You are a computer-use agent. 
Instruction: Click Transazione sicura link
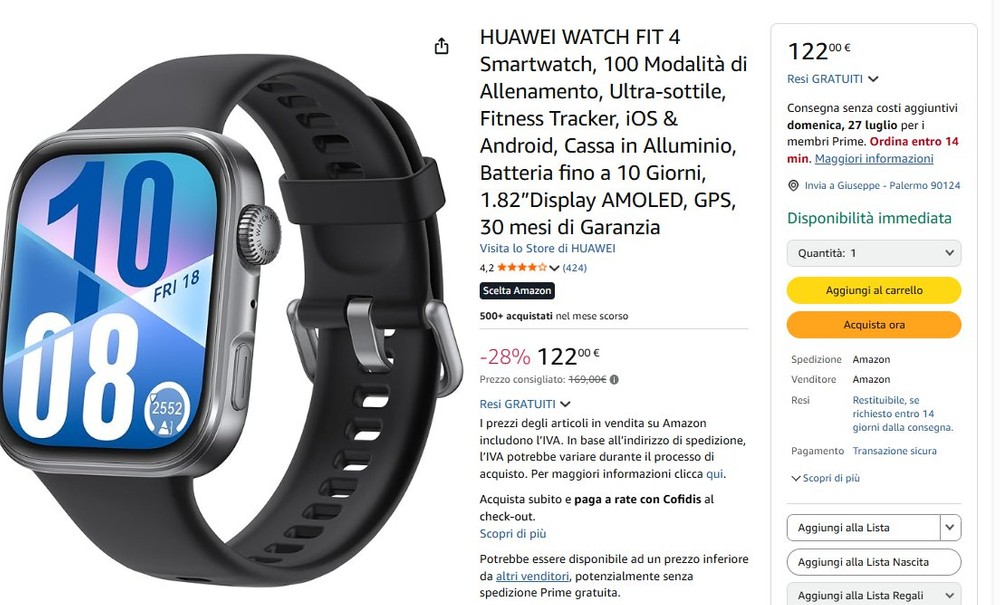pos(894,451)
